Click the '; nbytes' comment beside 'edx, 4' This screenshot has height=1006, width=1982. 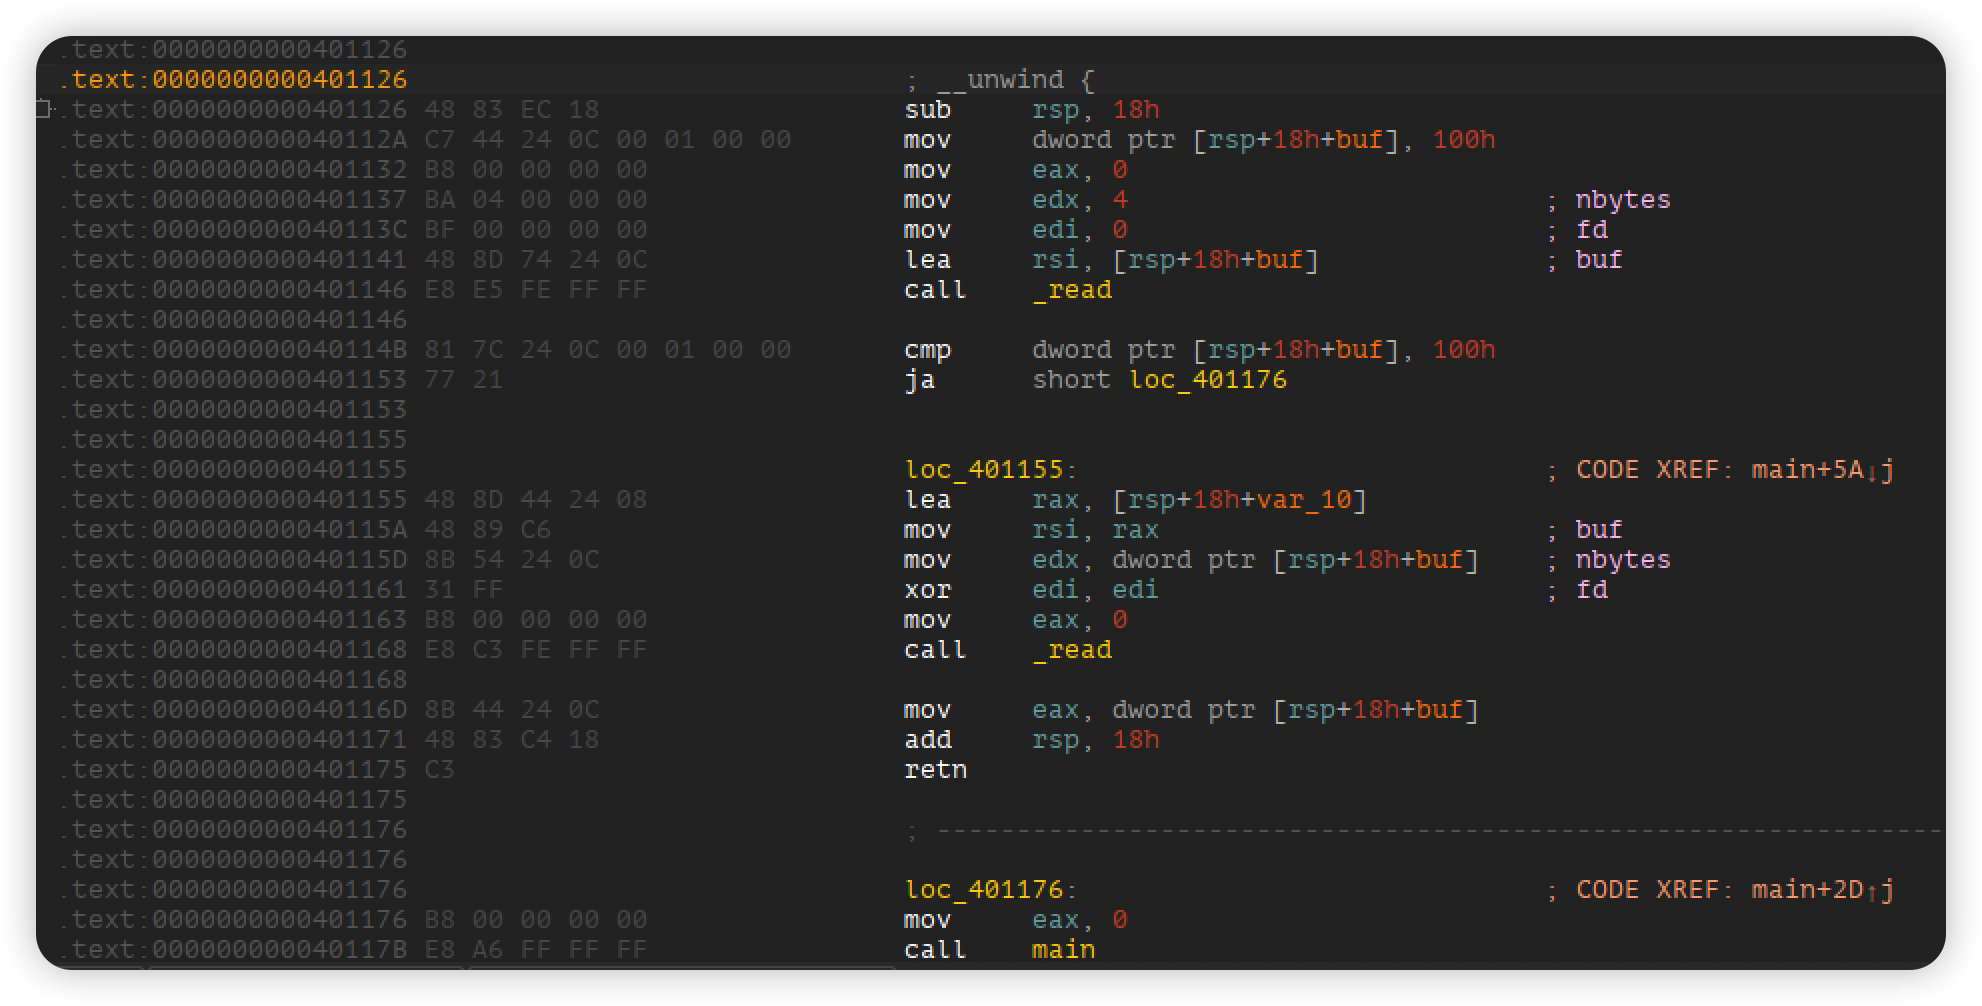(x=1609, y=199)
